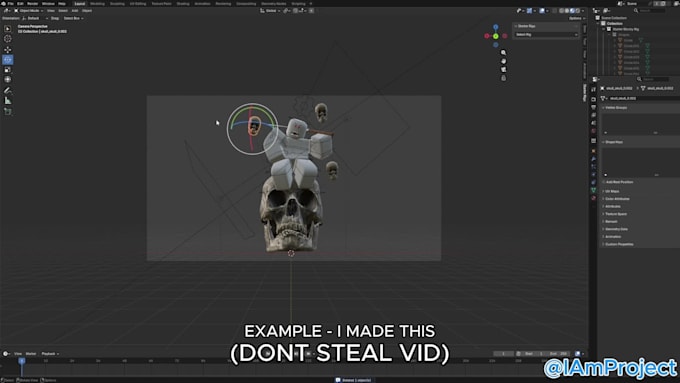Select the Add Cube tool
680x383 pixels.
click(8, 111)
